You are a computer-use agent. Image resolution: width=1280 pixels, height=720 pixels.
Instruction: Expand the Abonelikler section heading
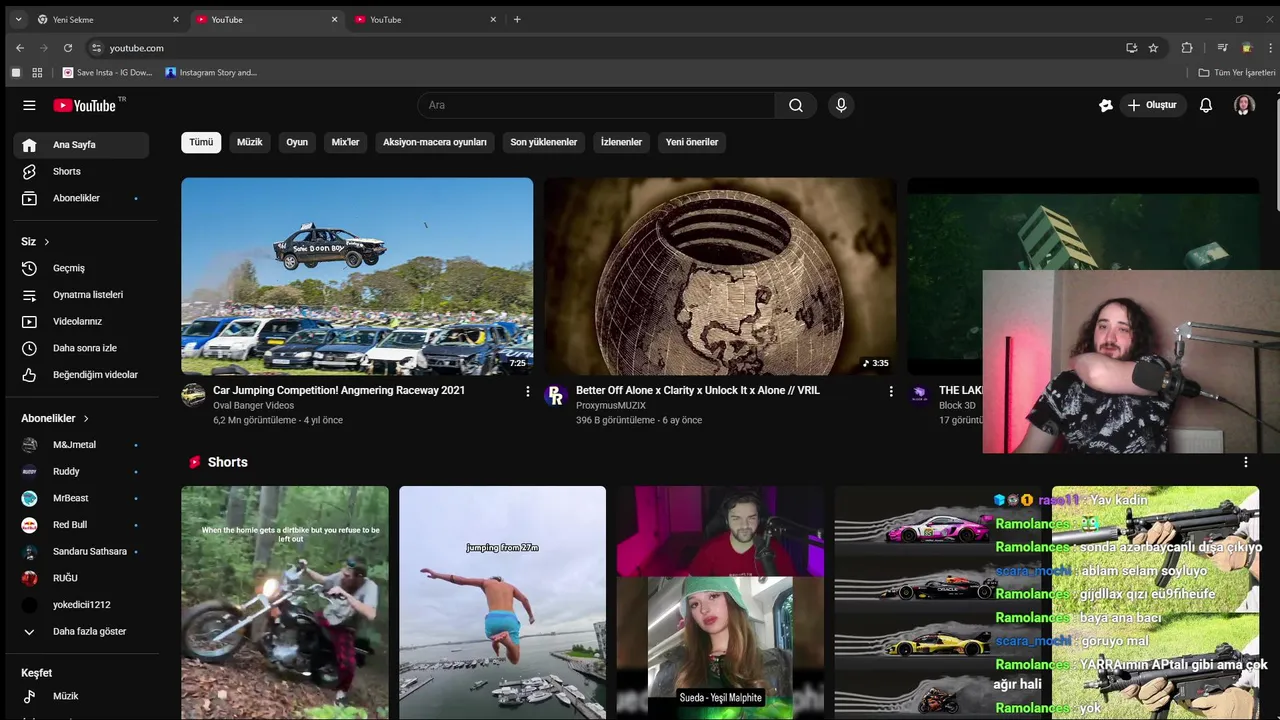click(x=56, y=418)
